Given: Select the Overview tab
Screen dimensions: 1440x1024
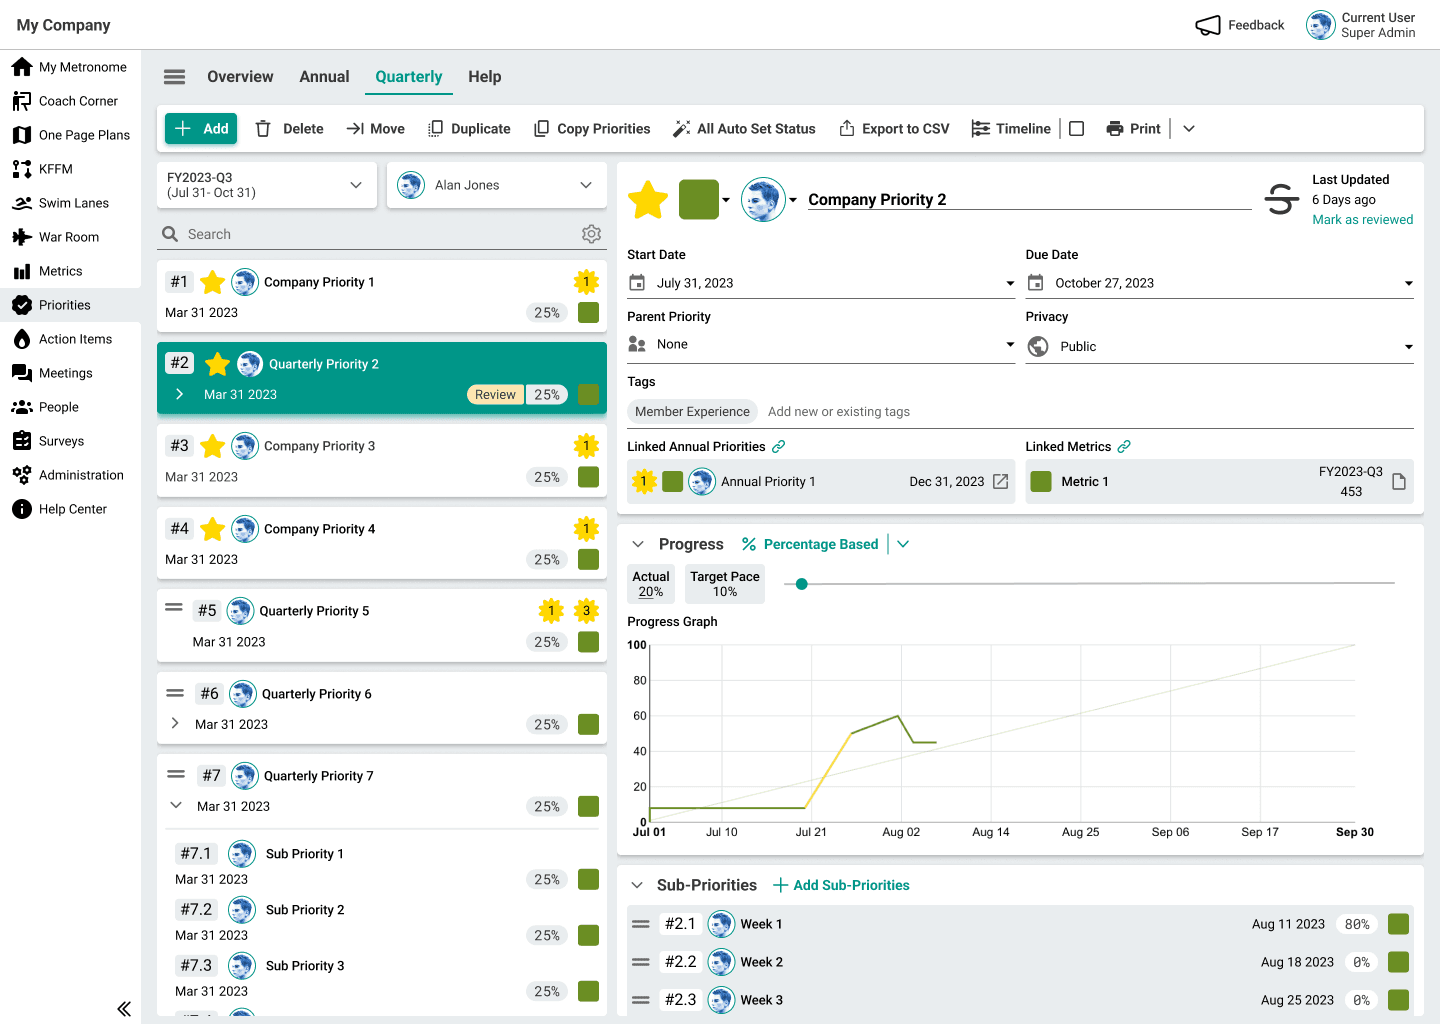Looking at the screenshot, I should tap(240, 76).
